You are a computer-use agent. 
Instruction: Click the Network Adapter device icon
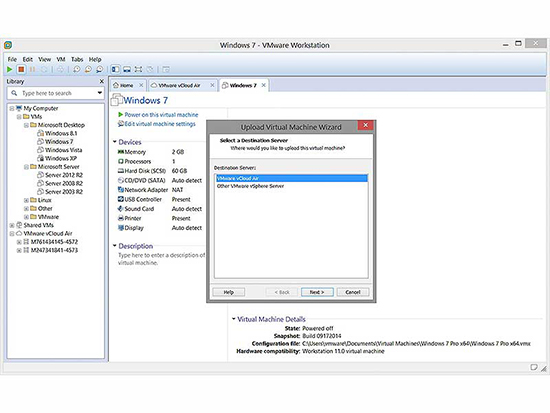pos(121,190)
